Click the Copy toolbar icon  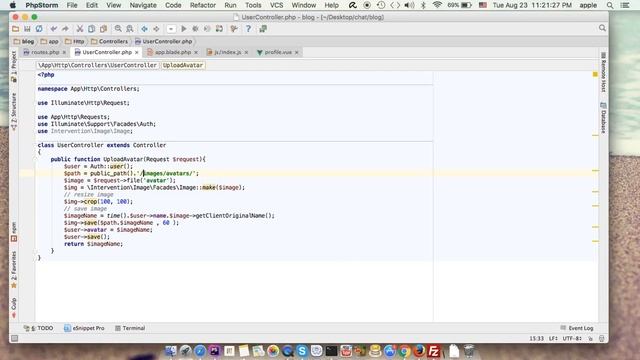click(x=91, y=29)
